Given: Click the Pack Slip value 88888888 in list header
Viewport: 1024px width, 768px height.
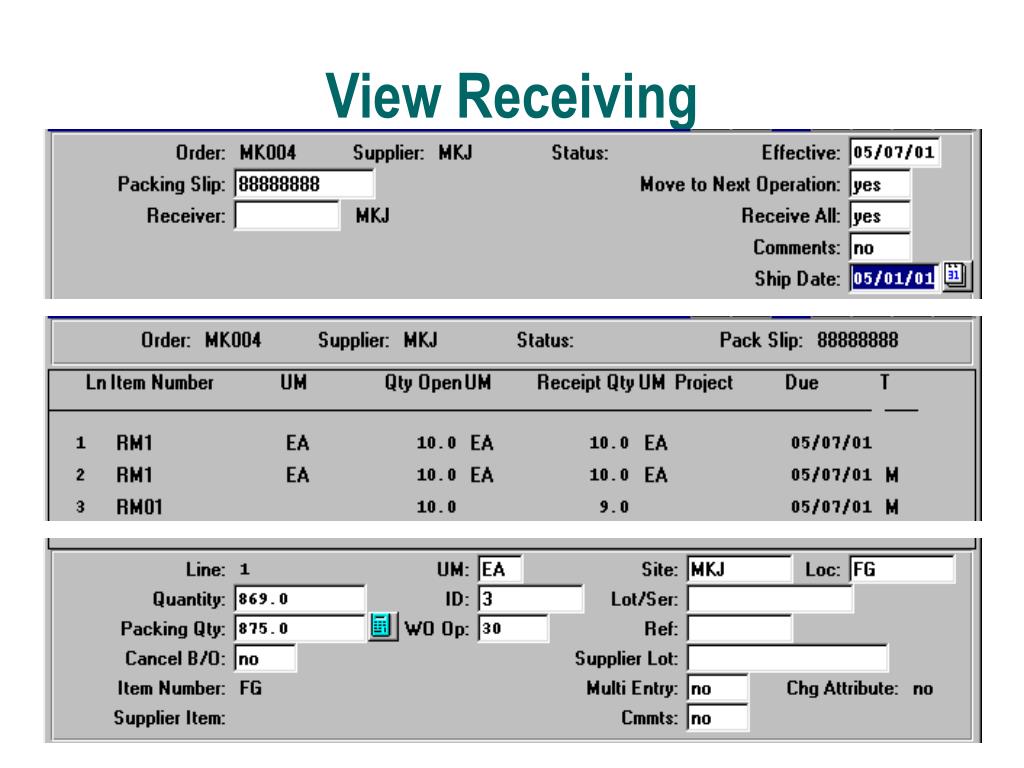Looking at the screenshot, I should (857, 340).
